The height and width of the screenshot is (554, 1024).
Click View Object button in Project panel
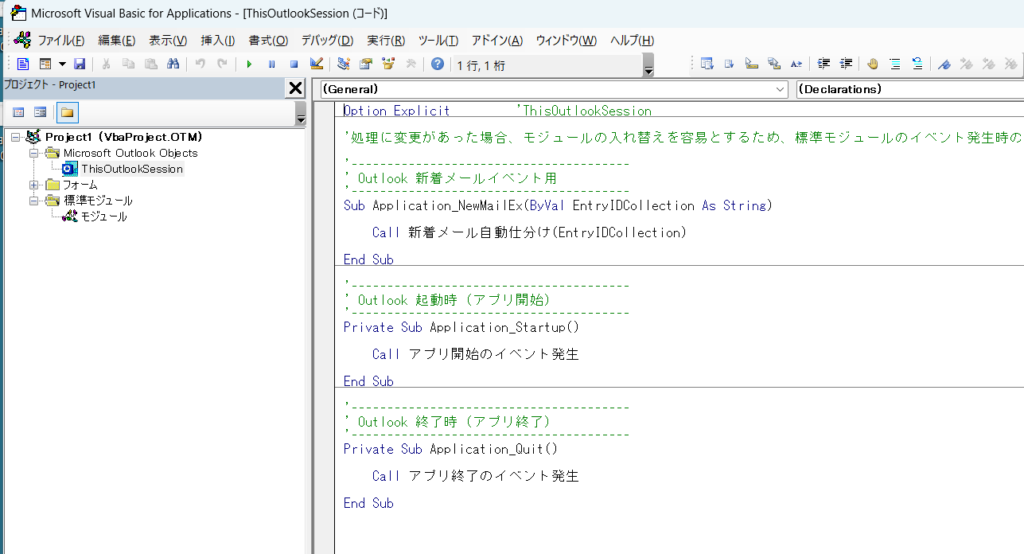tap(41, 112)
